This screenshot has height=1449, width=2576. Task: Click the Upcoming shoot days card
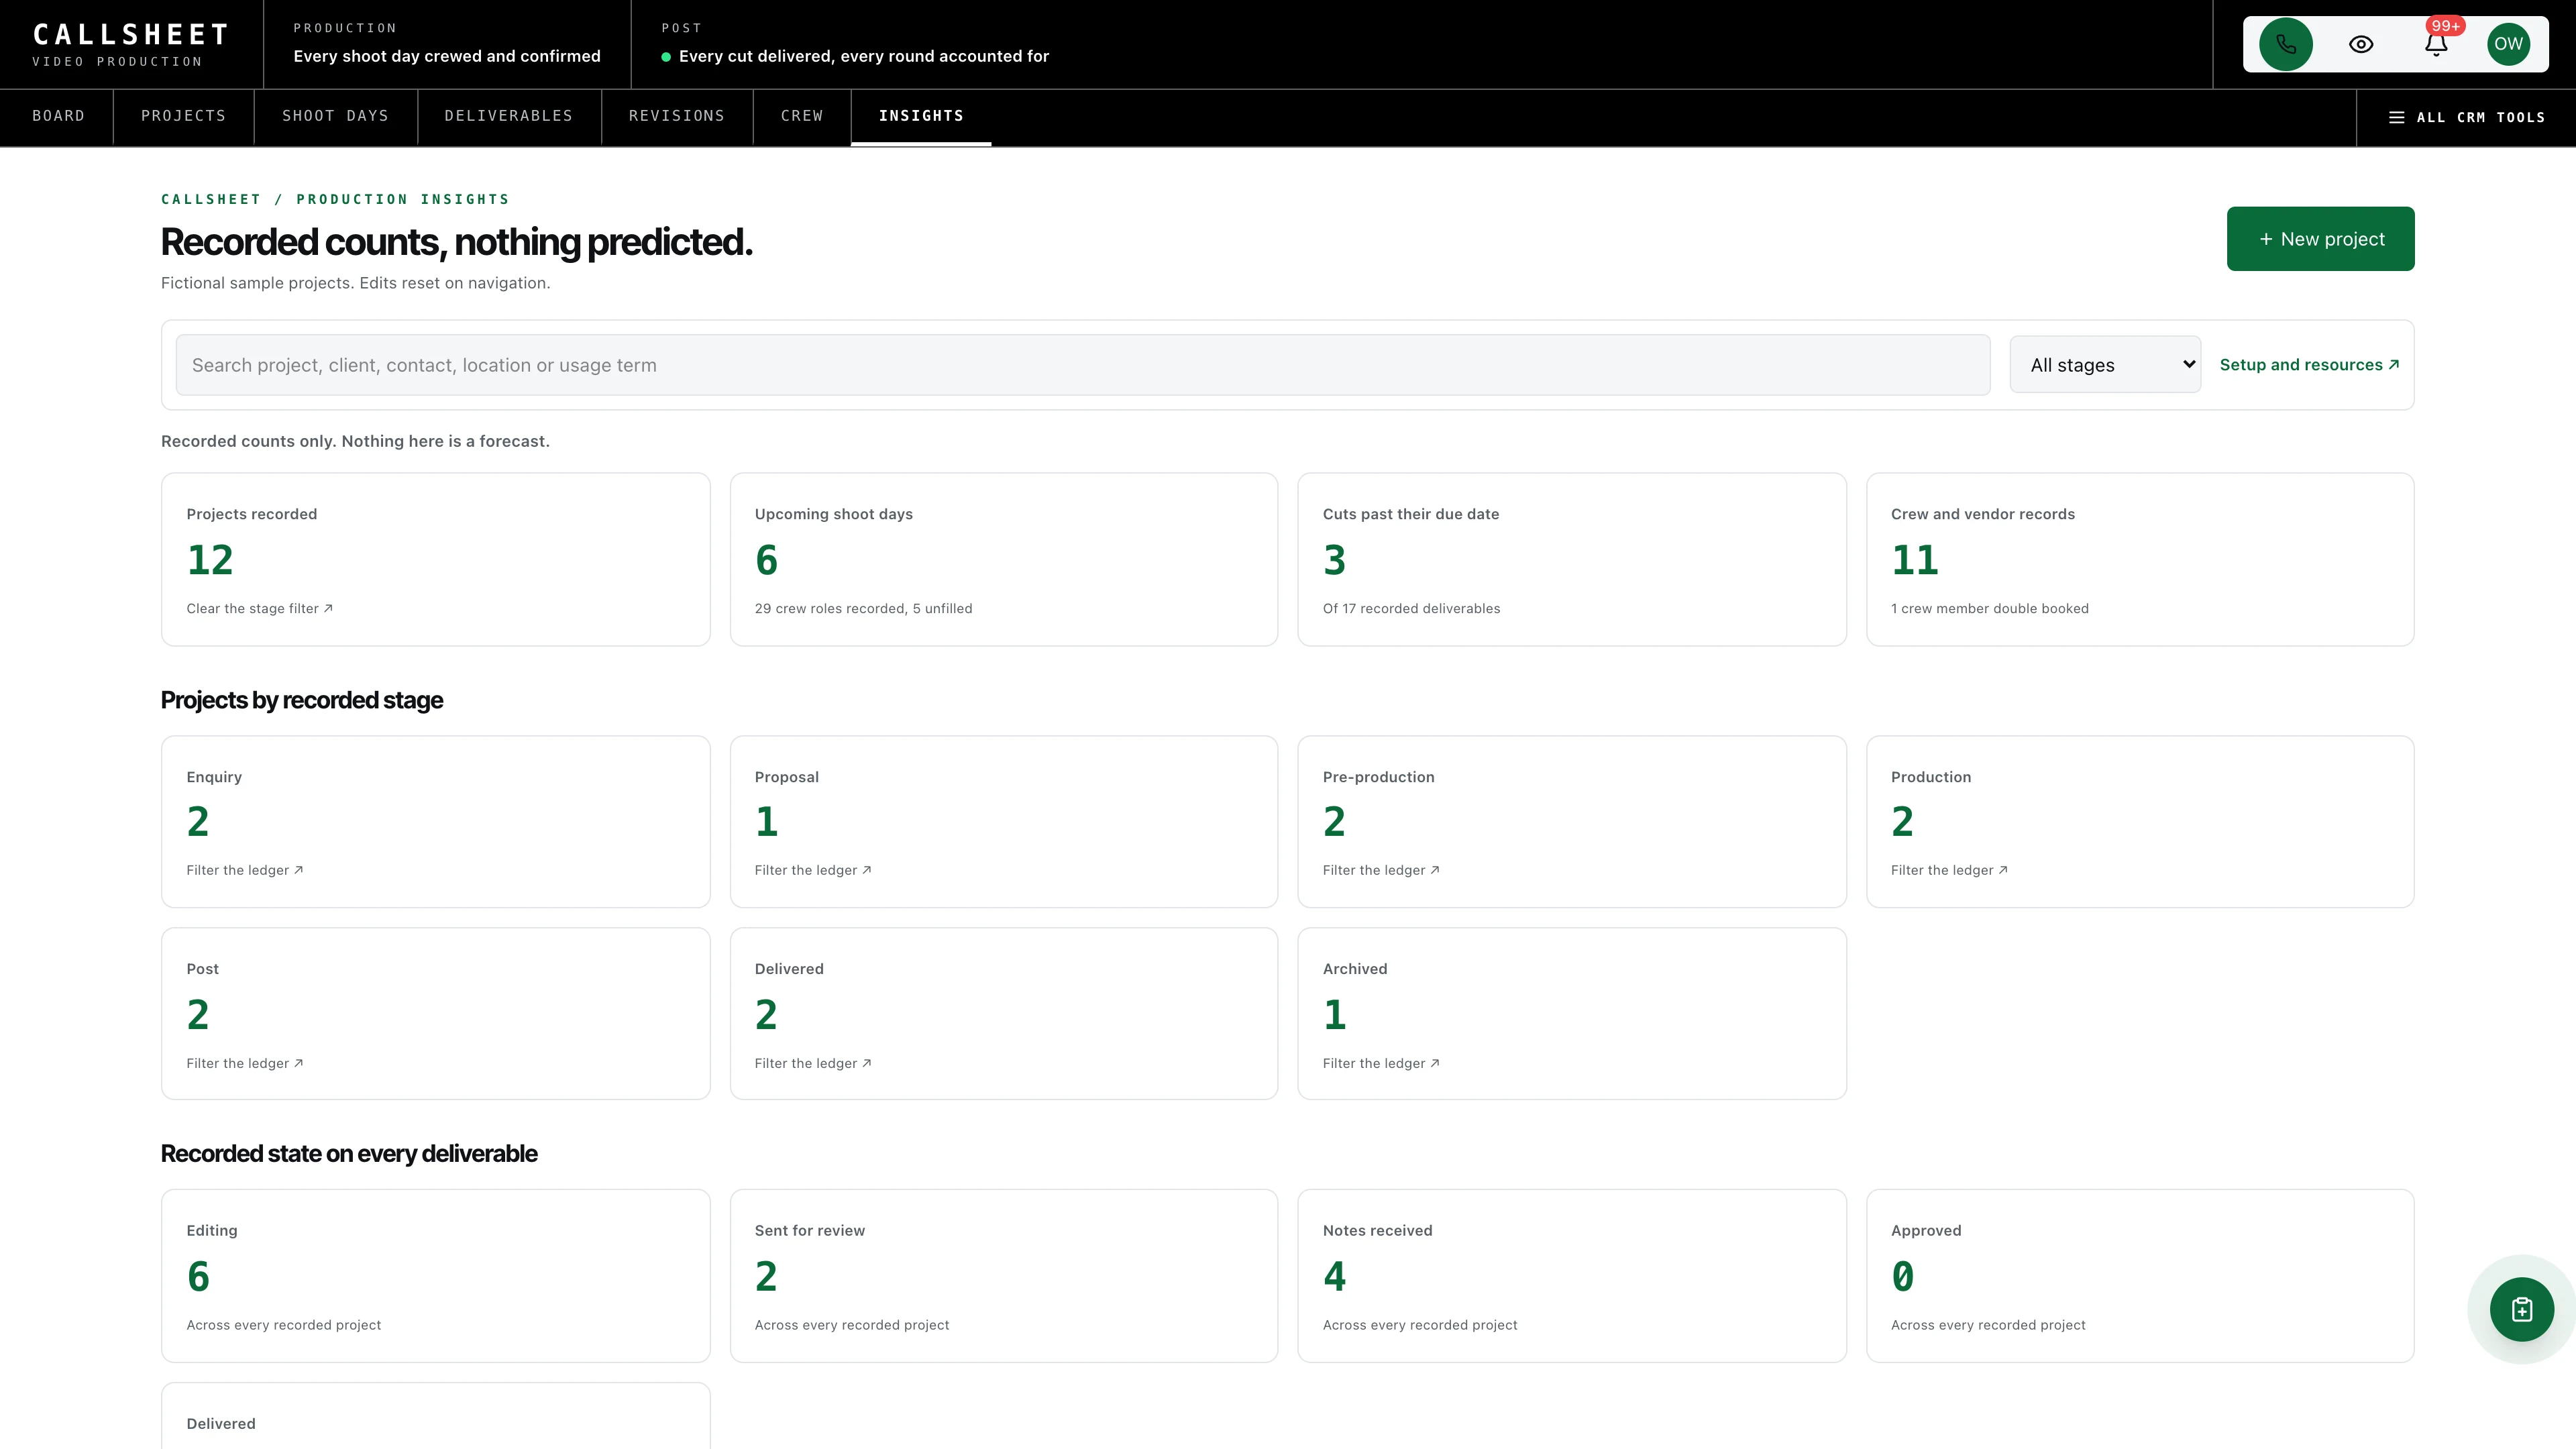tap(1003, 559)
